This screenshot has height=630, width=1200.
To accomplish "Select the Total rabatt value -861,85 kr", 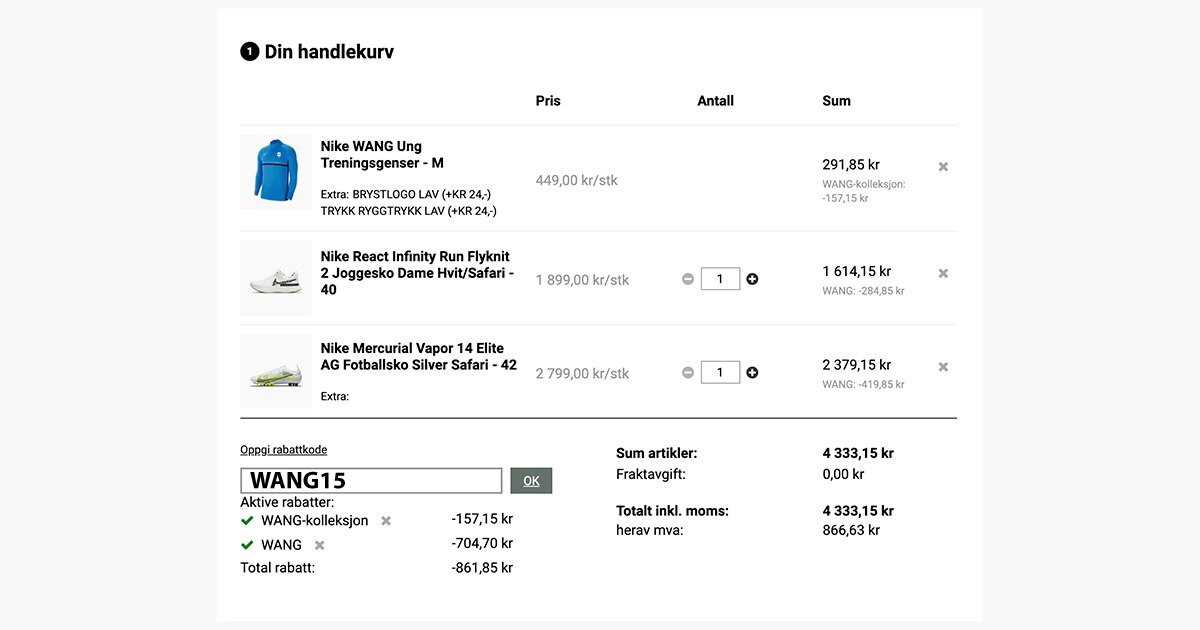I will (x=482, y=568).
